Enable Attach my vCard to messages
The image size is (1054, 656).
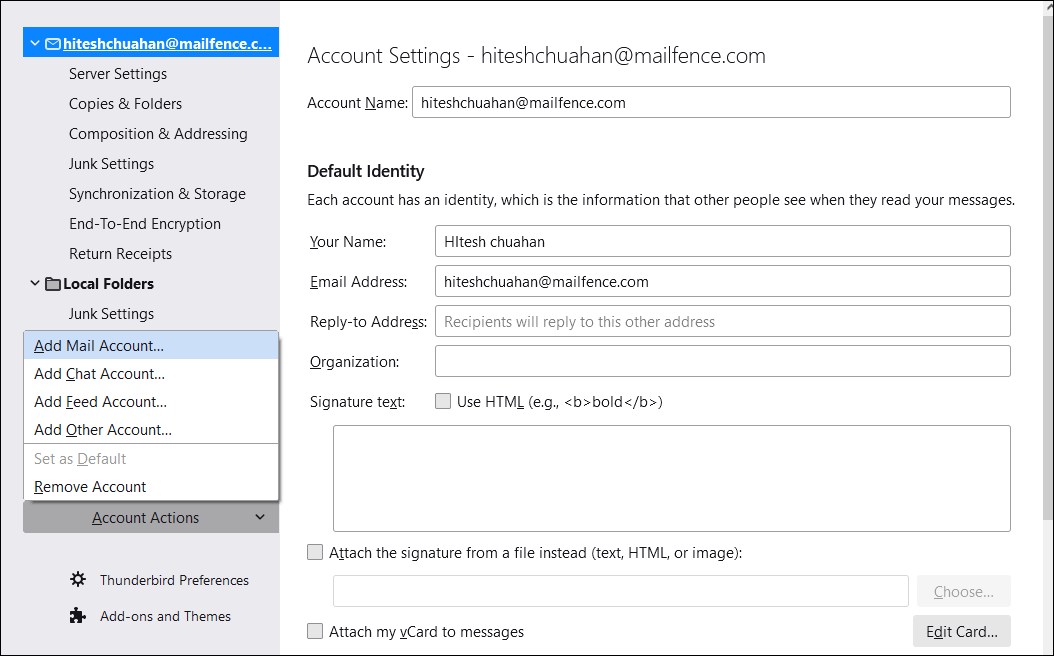pos(315,631)
